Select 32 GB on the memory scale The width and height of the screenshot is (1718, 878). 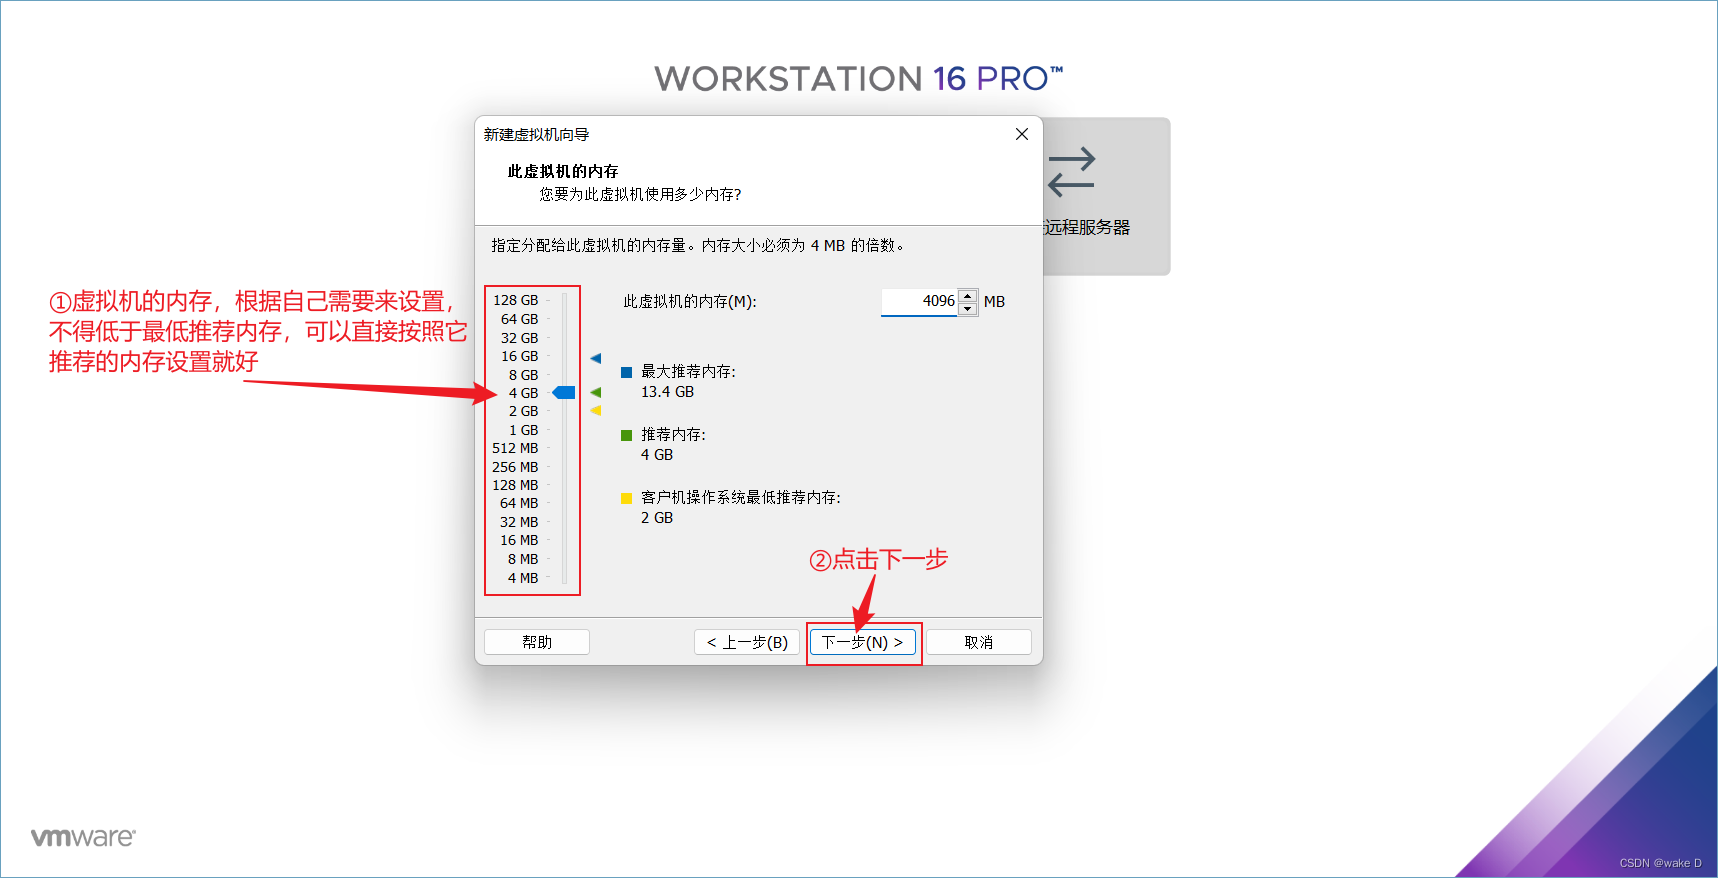pyautogui.click(x=520, y=338)
